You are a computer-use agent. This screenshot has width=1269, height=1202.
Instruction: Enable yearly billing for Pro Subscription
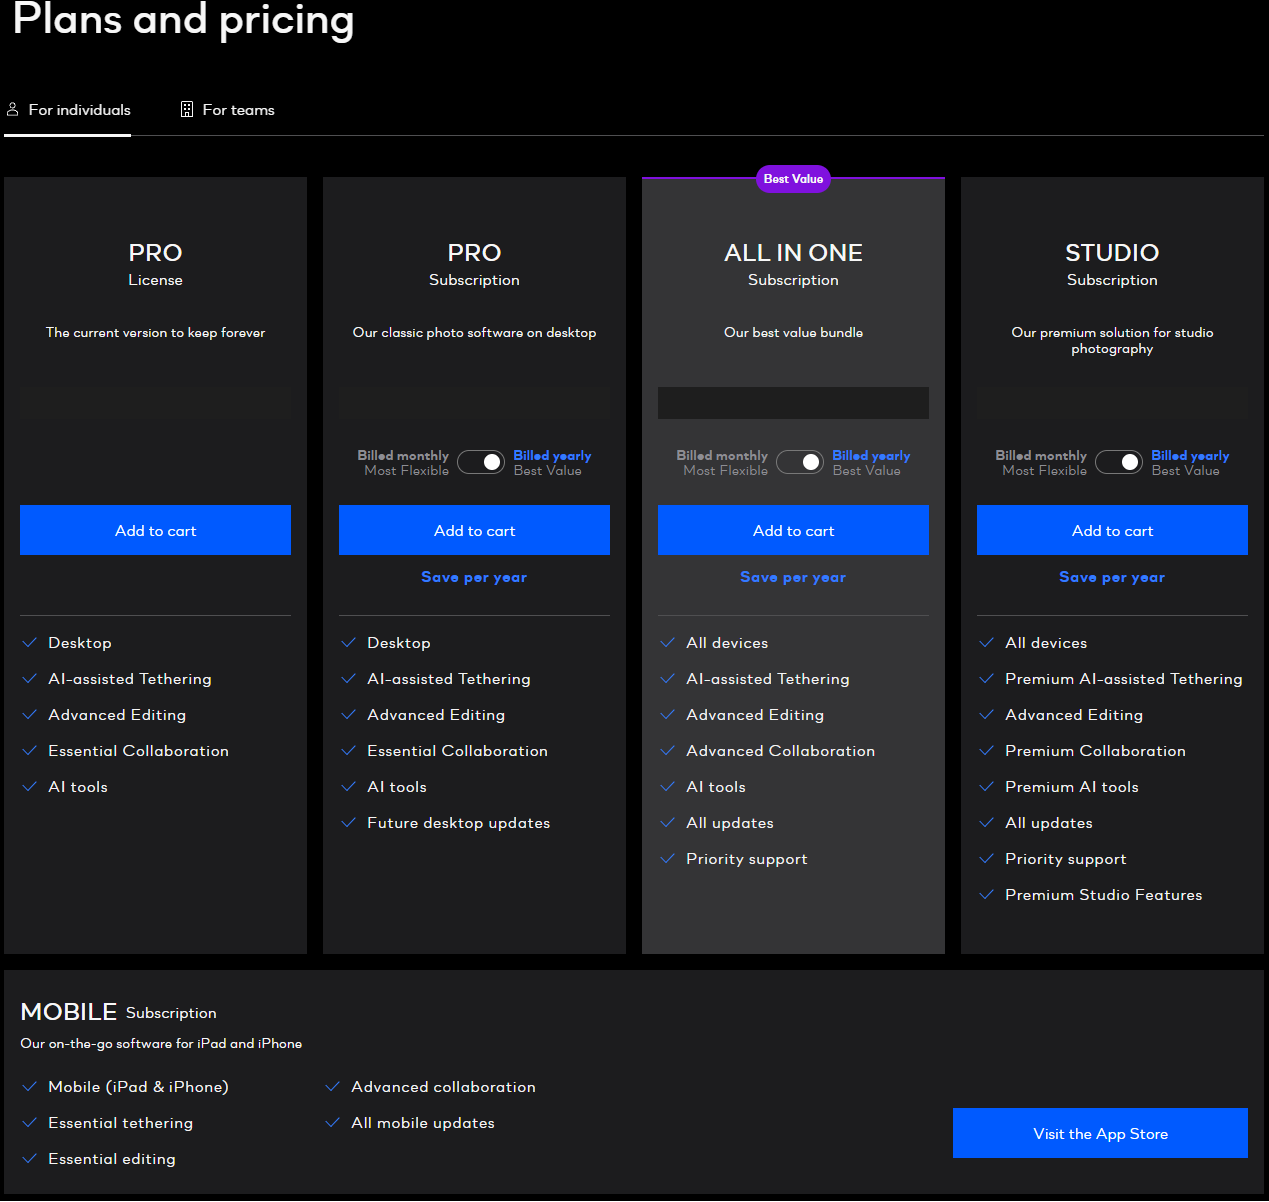tap(481, 462)
